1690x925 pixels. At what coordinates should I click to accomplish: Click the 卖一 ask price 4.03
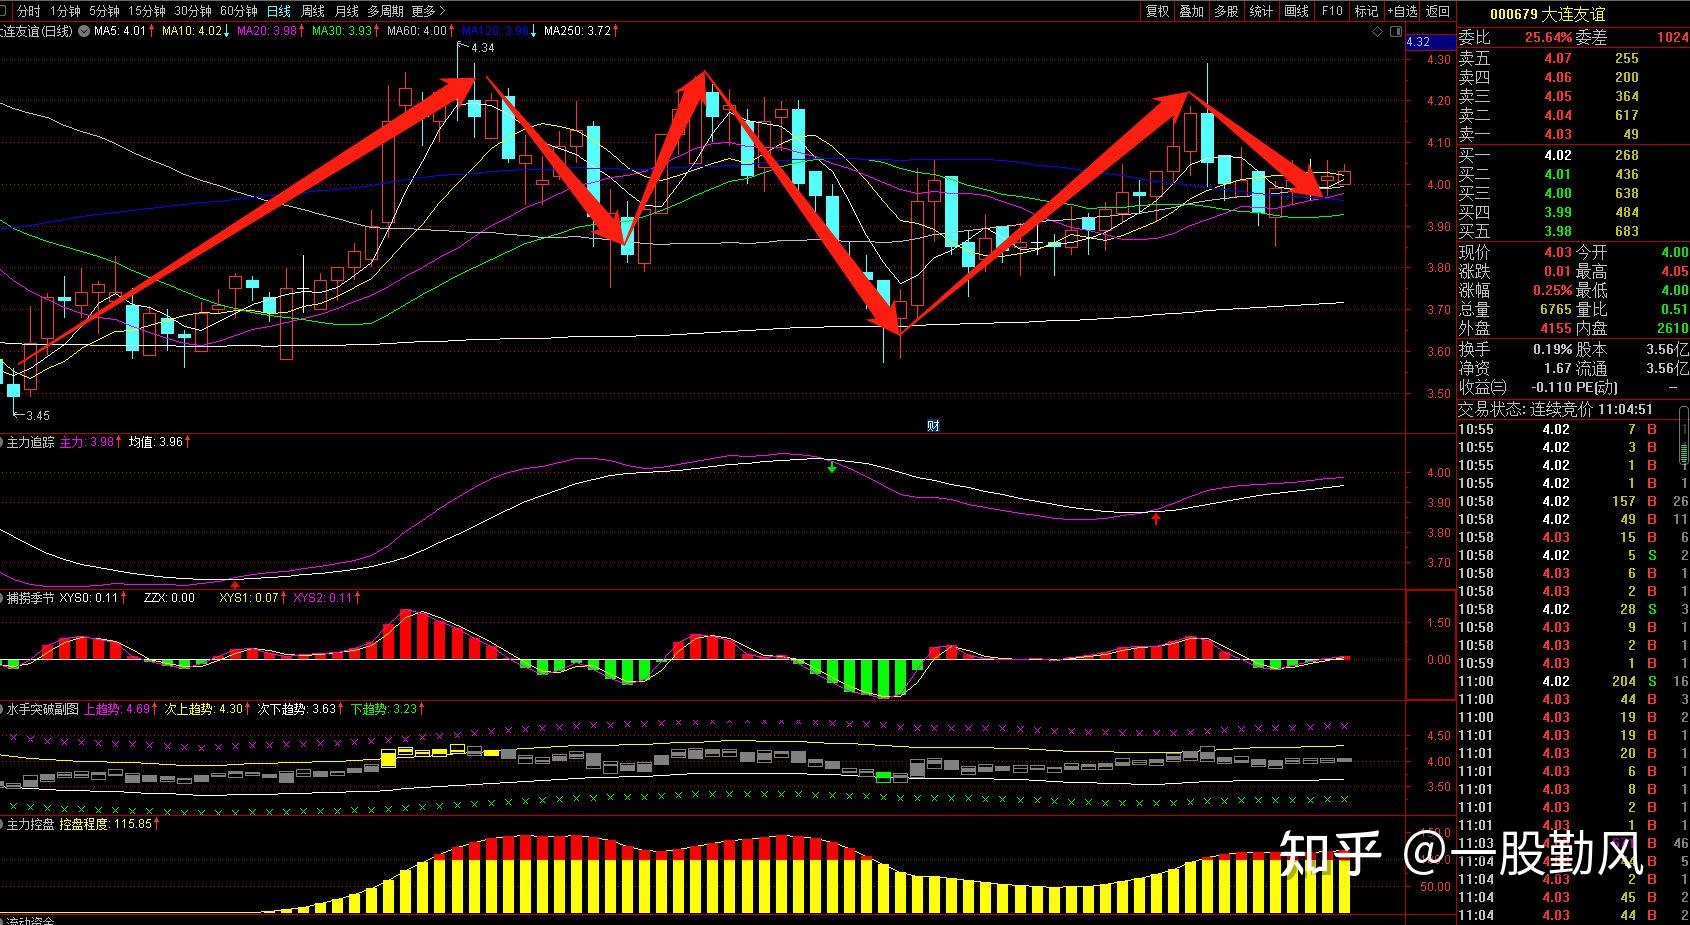coord(1558,135)
